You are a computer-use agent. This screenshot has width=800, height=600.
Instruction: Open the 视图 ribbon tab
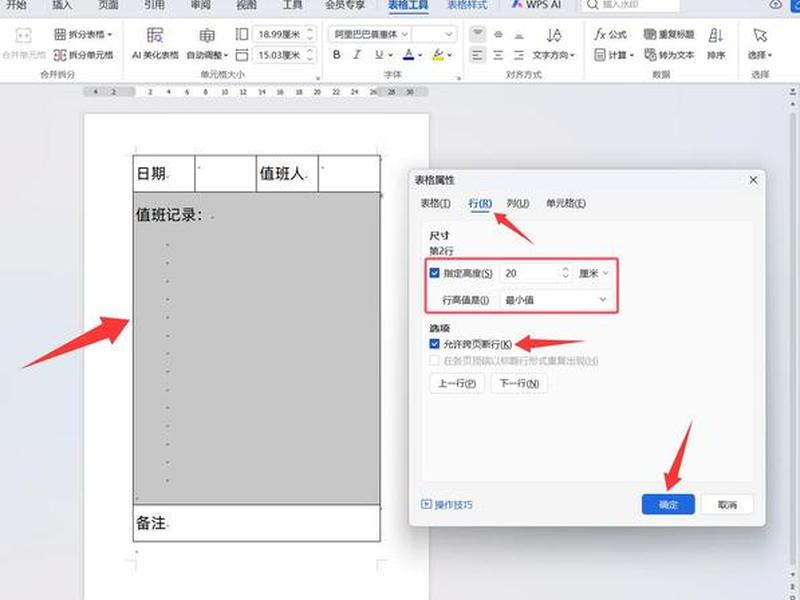click(x=246, y=5)
